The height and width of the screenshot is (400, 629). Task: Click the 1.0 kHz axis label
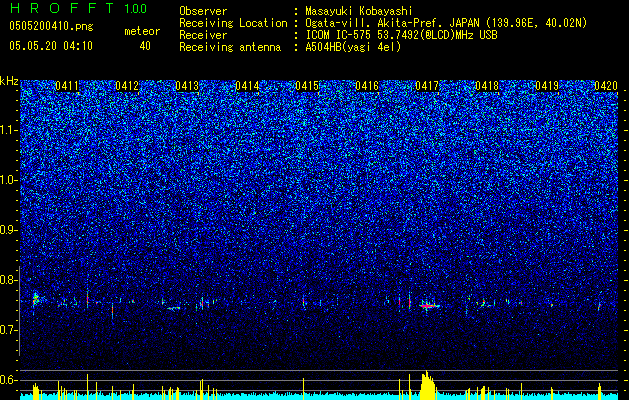tap(9, 180)
